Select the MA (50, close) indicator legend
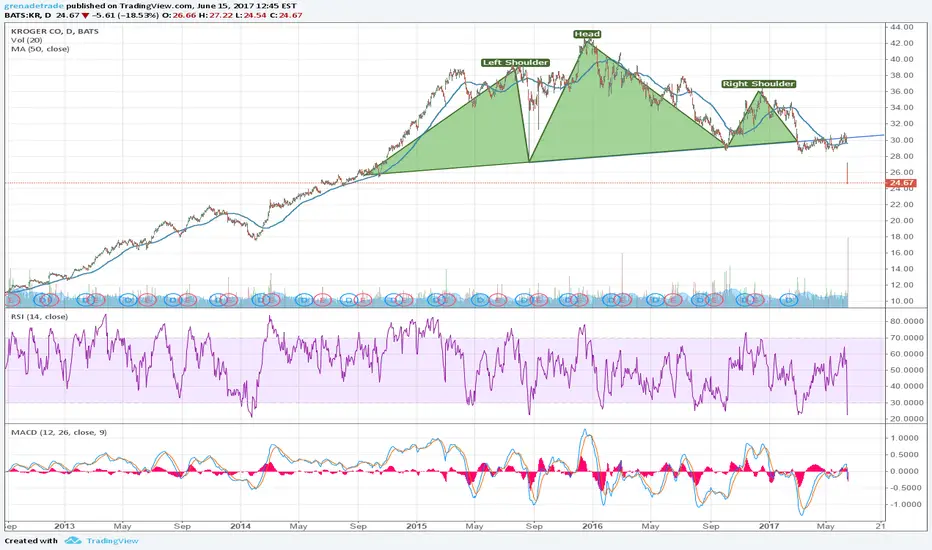 pyautogui.click(x=40, y=49)
